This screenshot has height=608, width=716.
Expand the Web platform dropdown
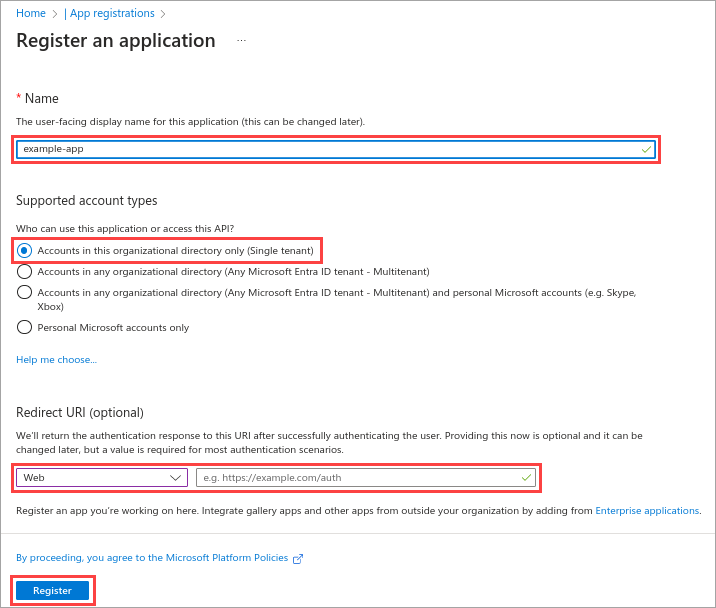pyautogui.click(x=102, y=478)
